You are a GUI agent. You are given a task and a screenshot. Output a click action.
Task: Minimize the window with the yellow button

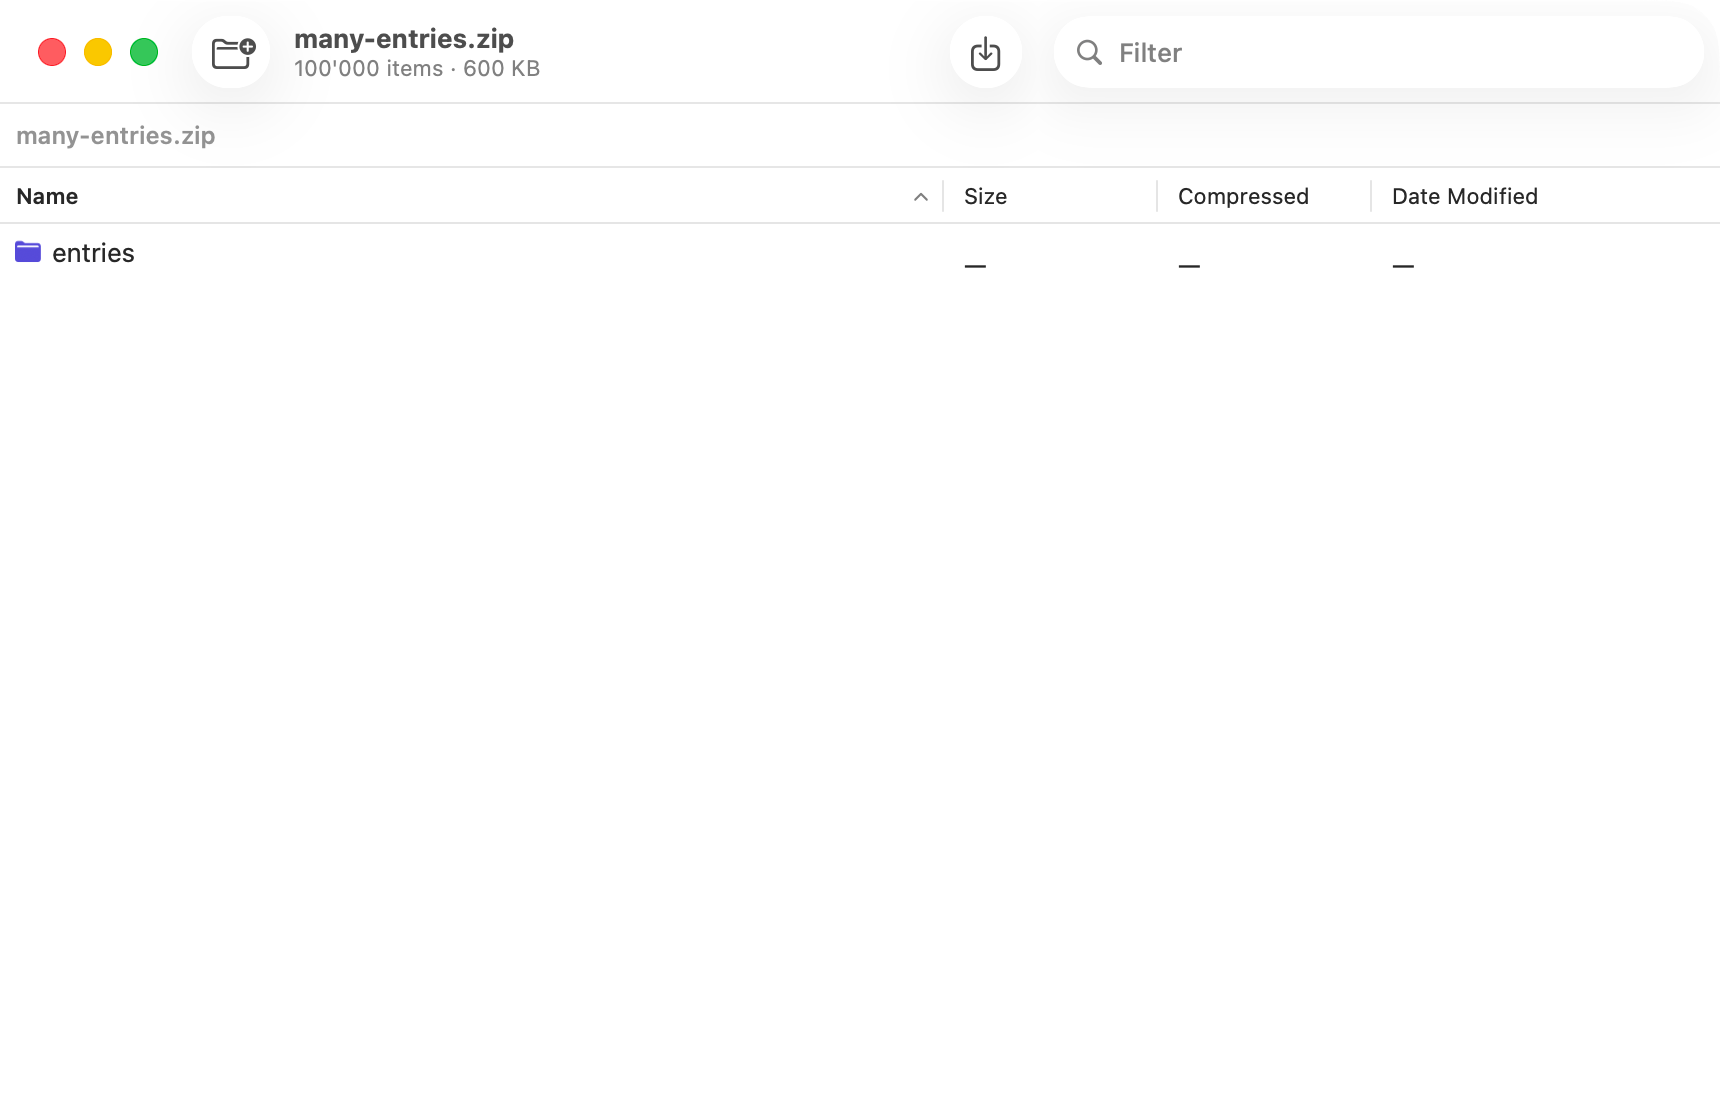tap(98, 52)
